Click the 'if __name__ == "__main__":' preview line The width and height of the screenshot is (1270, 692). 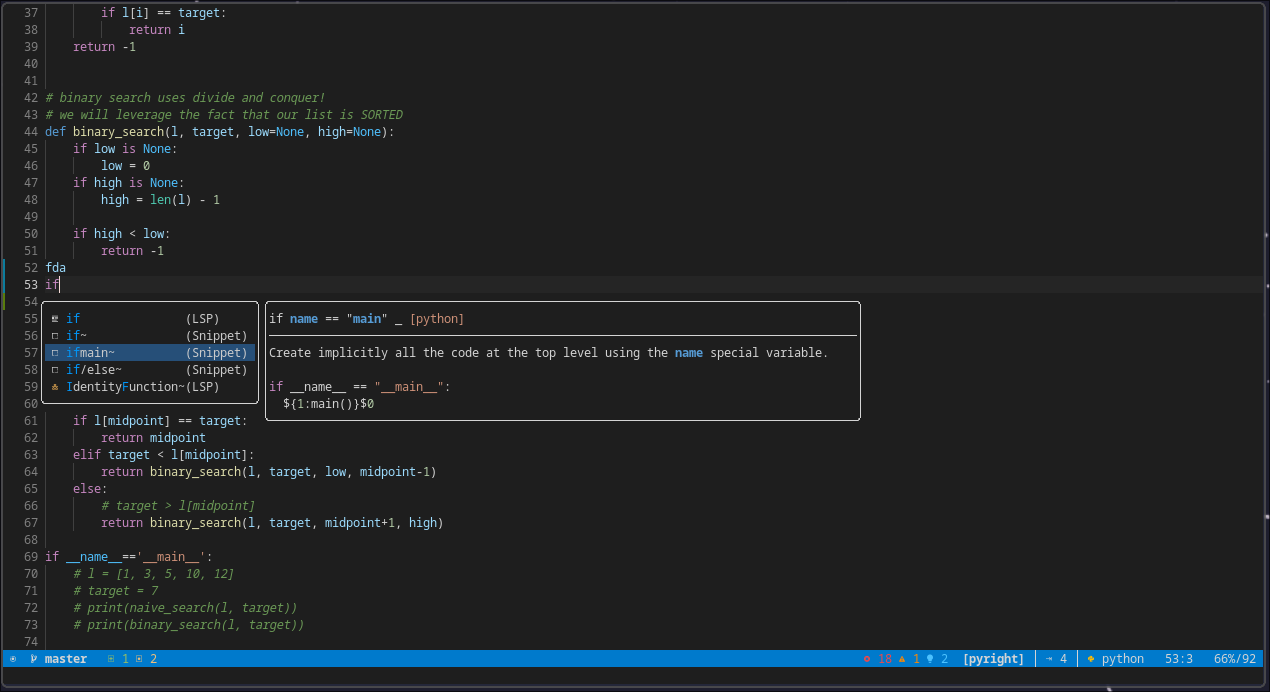tap(360, 387)
